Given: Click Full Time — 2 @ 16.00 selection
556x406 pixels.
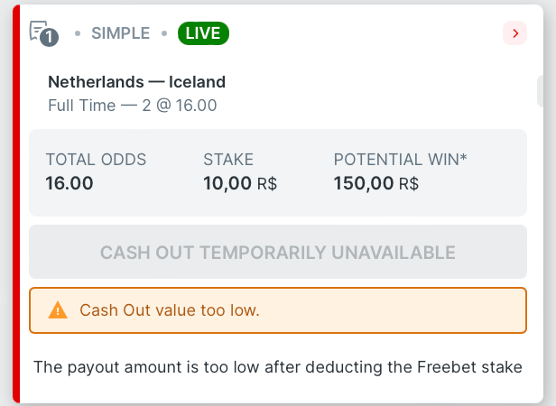Looking at the screenshot, I should point(132,105).
